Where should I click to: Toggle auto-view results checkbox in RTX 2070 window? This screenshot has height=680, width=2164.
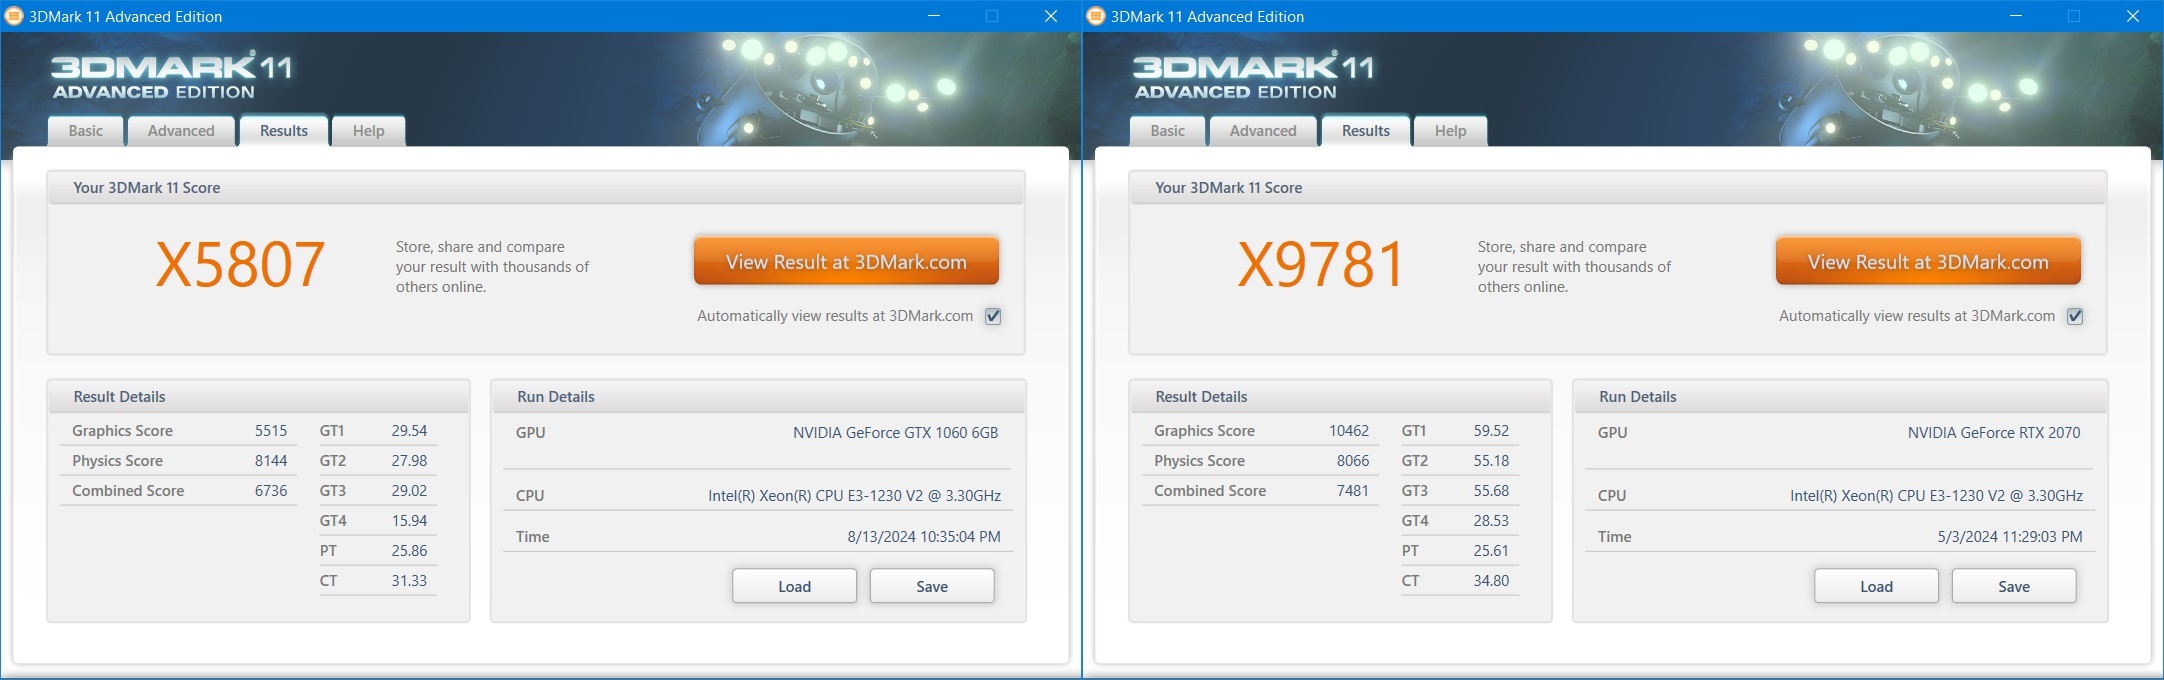point(2075,316)
